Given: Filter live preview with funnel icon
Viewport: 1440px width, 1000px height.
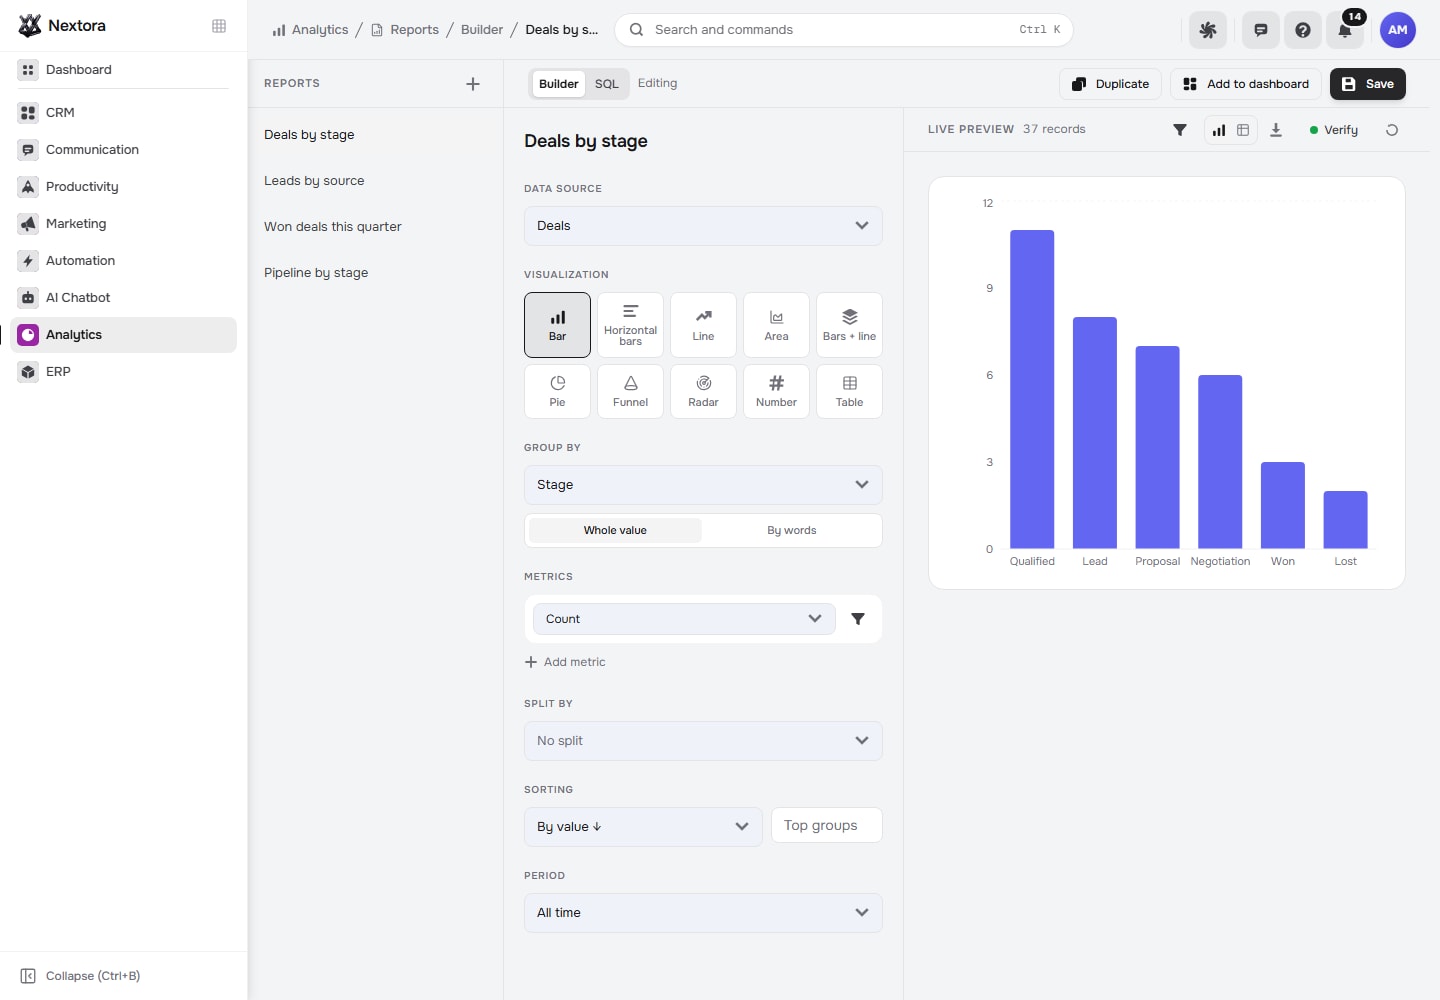Looking at the screenshot, I should 1180,130.
